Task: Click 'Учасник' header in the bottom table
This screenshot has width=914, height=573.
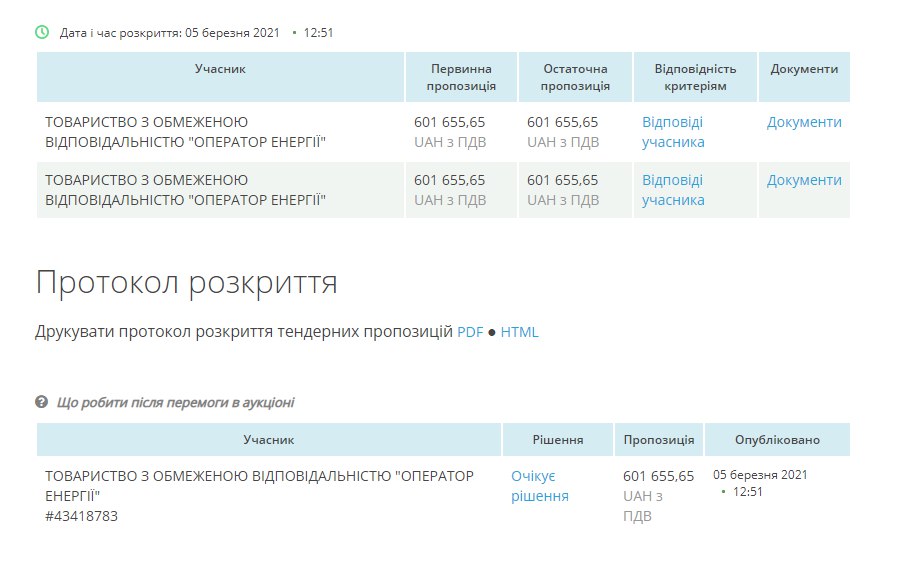Action: click(x=269, y=440)
